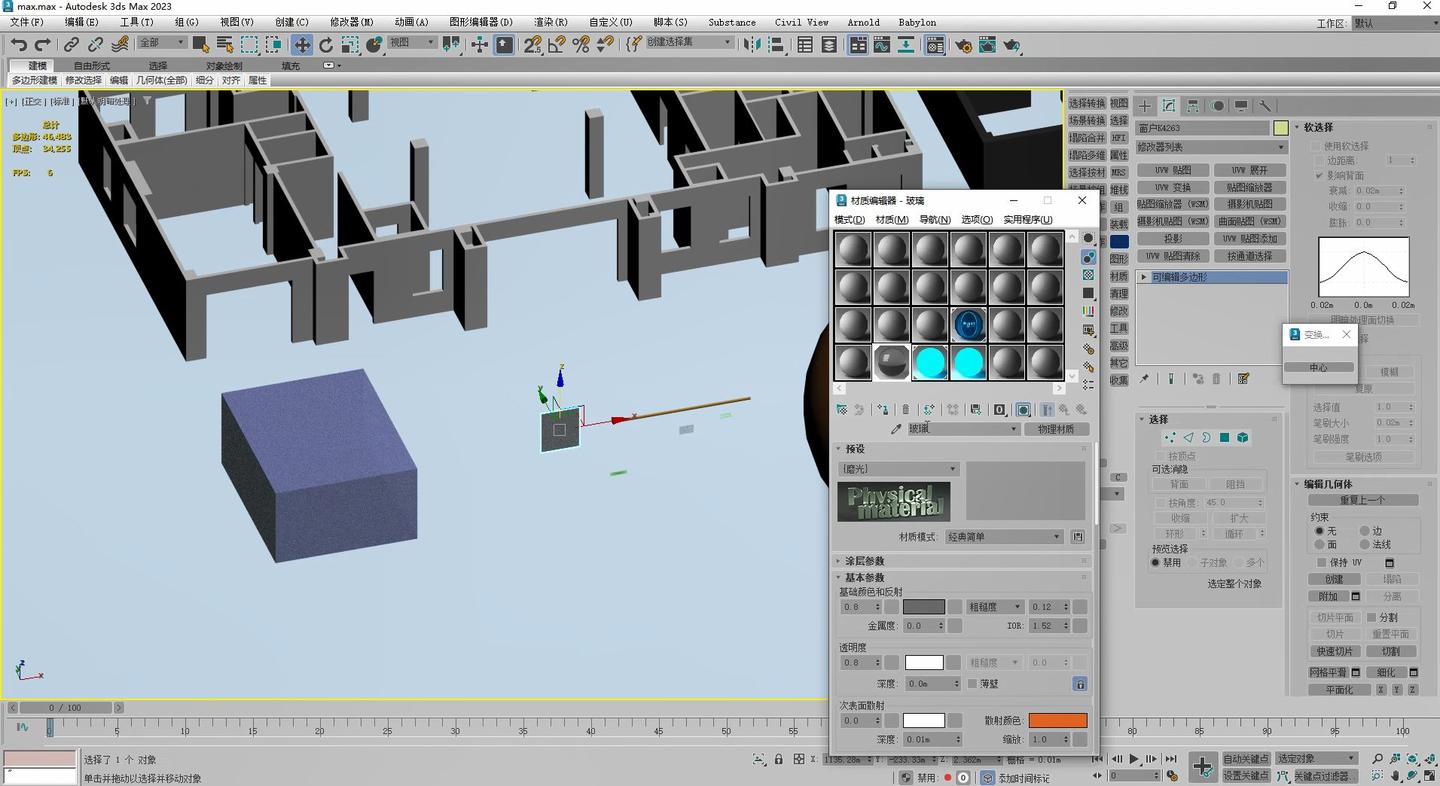Toggle the Percent Snap icon
1440x786 pixels.
(x=581, y=44)
